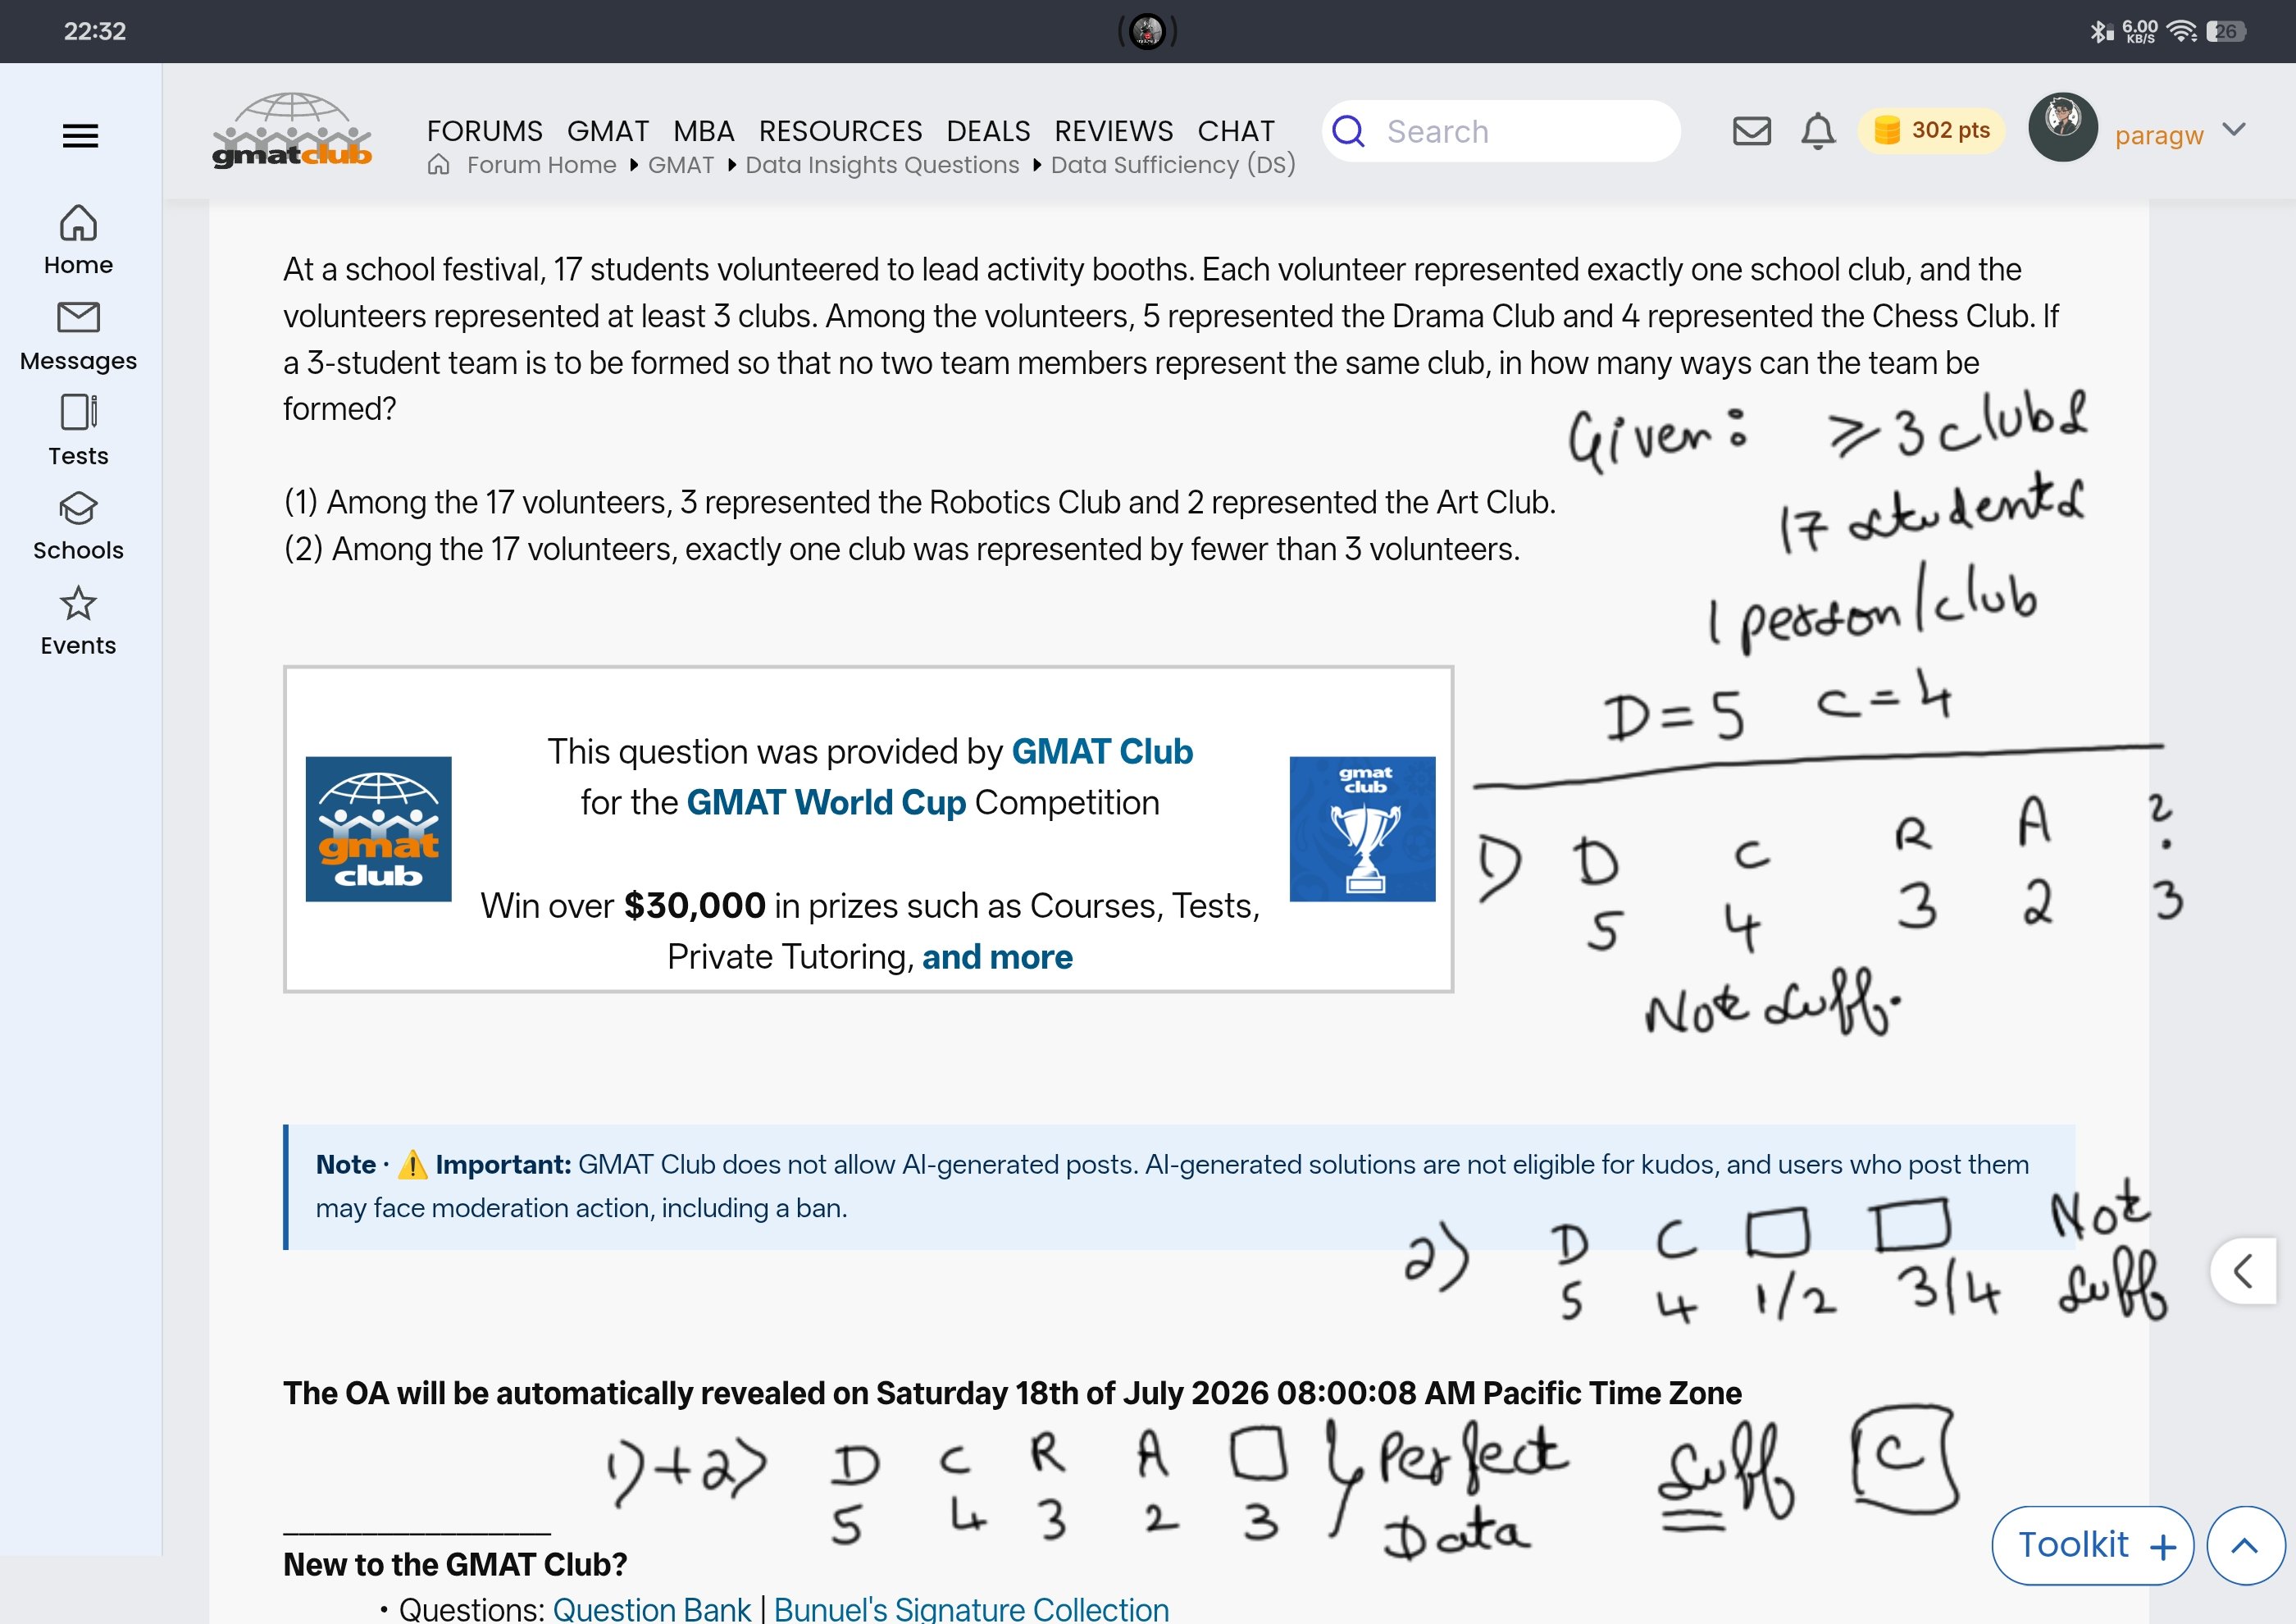The height and width of the screenshot is (1624, 2296).
Task: Open the GMAT menu
Action: 607,131
